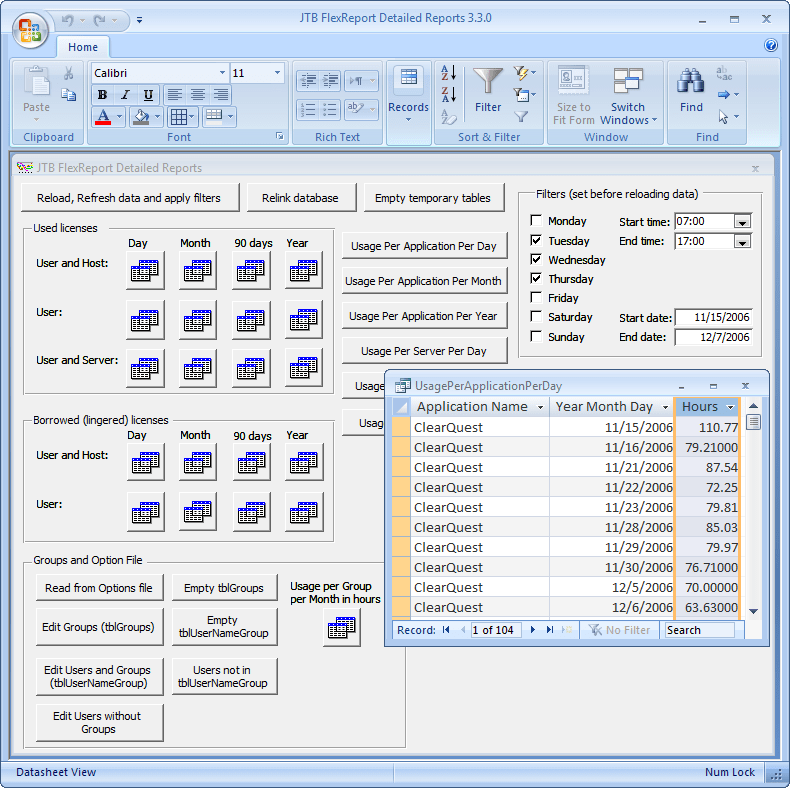Image resolution: width=790 pixels, height=788 pixels.
Task: Open the Font Color red swatch
Action: pos(103,117)
